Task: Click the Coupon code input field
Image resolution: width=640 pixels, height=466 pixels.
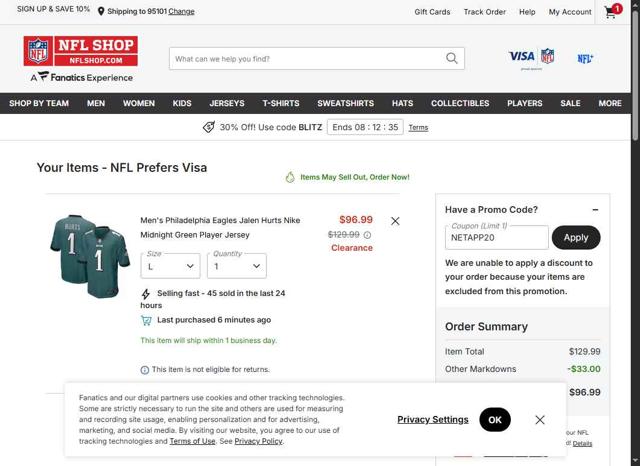Action: click(496, 238)
